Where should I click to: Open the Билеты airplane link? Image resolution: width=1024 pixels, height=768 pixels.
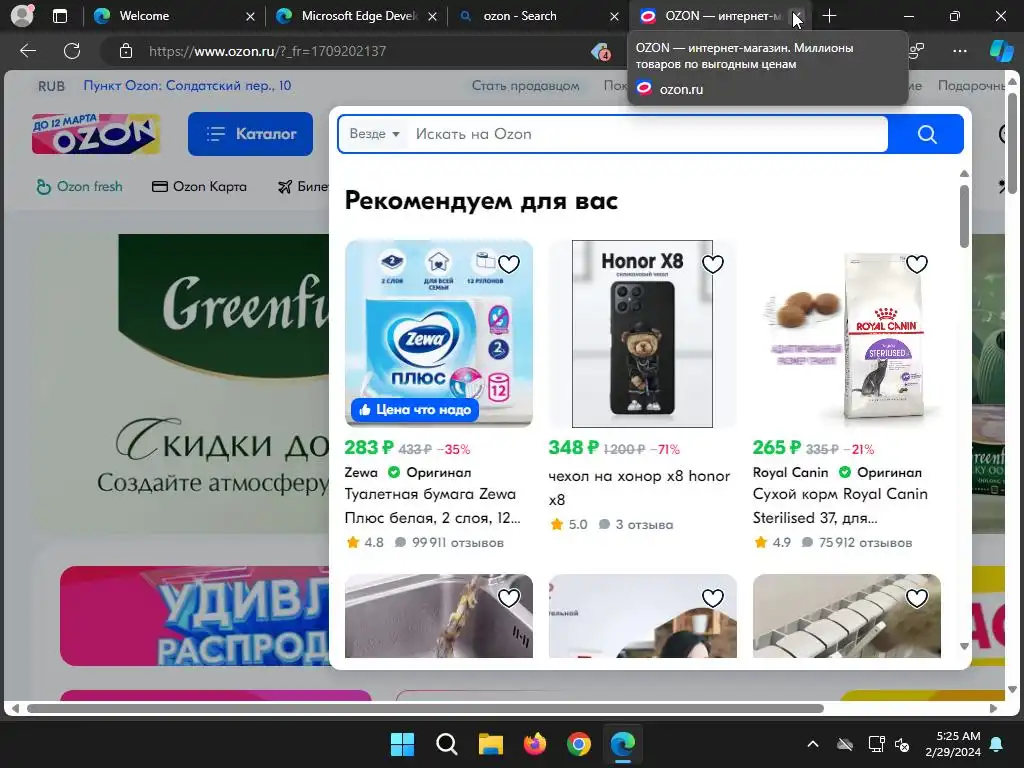pyautogui.click(x=303, y=187)
